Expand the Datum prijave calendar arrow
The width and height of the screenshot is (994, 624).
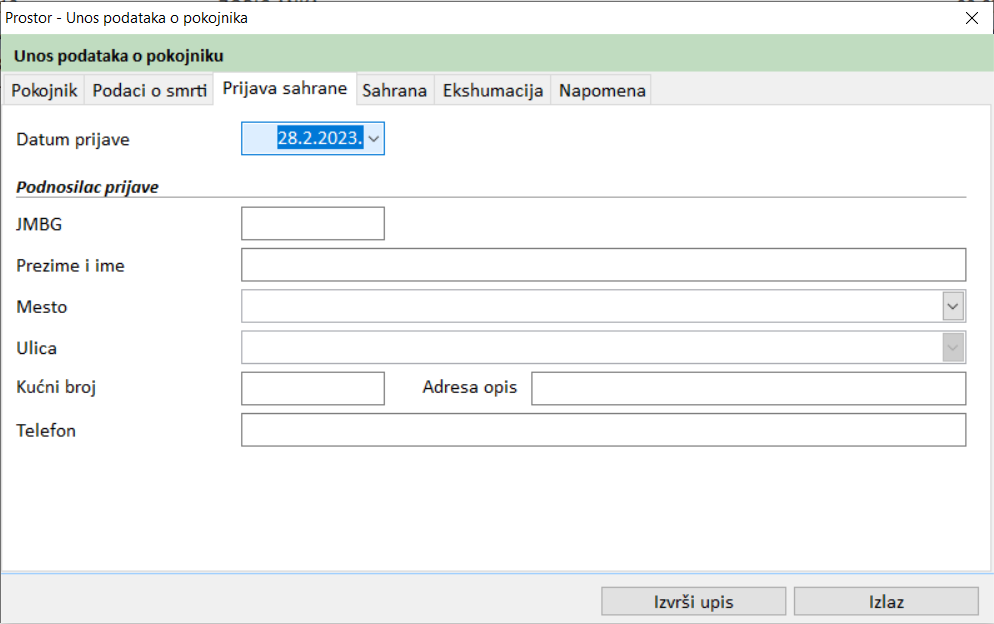[x=374, y=139]
